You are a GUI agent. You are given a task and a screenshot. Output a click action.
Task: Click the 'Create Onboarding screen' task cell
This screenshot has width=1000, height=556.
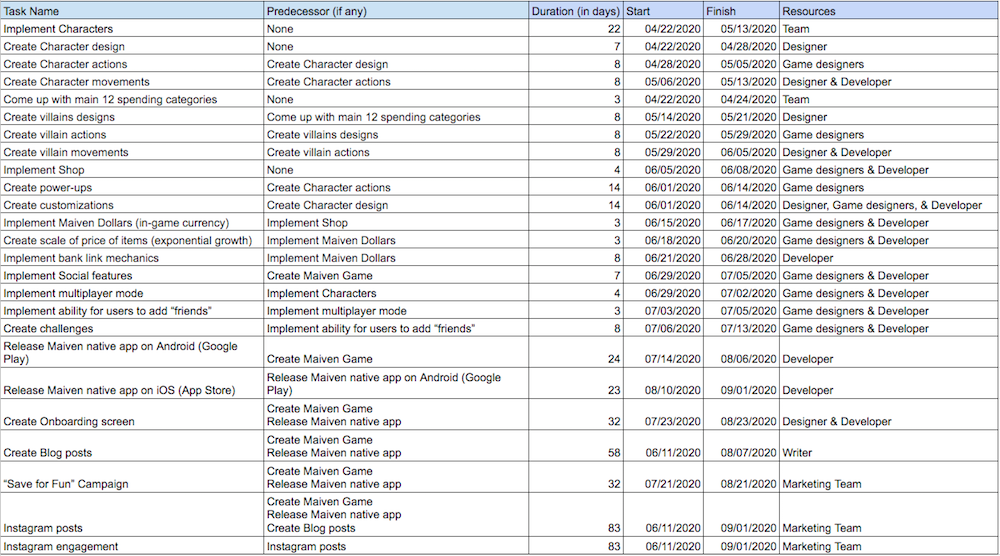[x=132, y=414]
